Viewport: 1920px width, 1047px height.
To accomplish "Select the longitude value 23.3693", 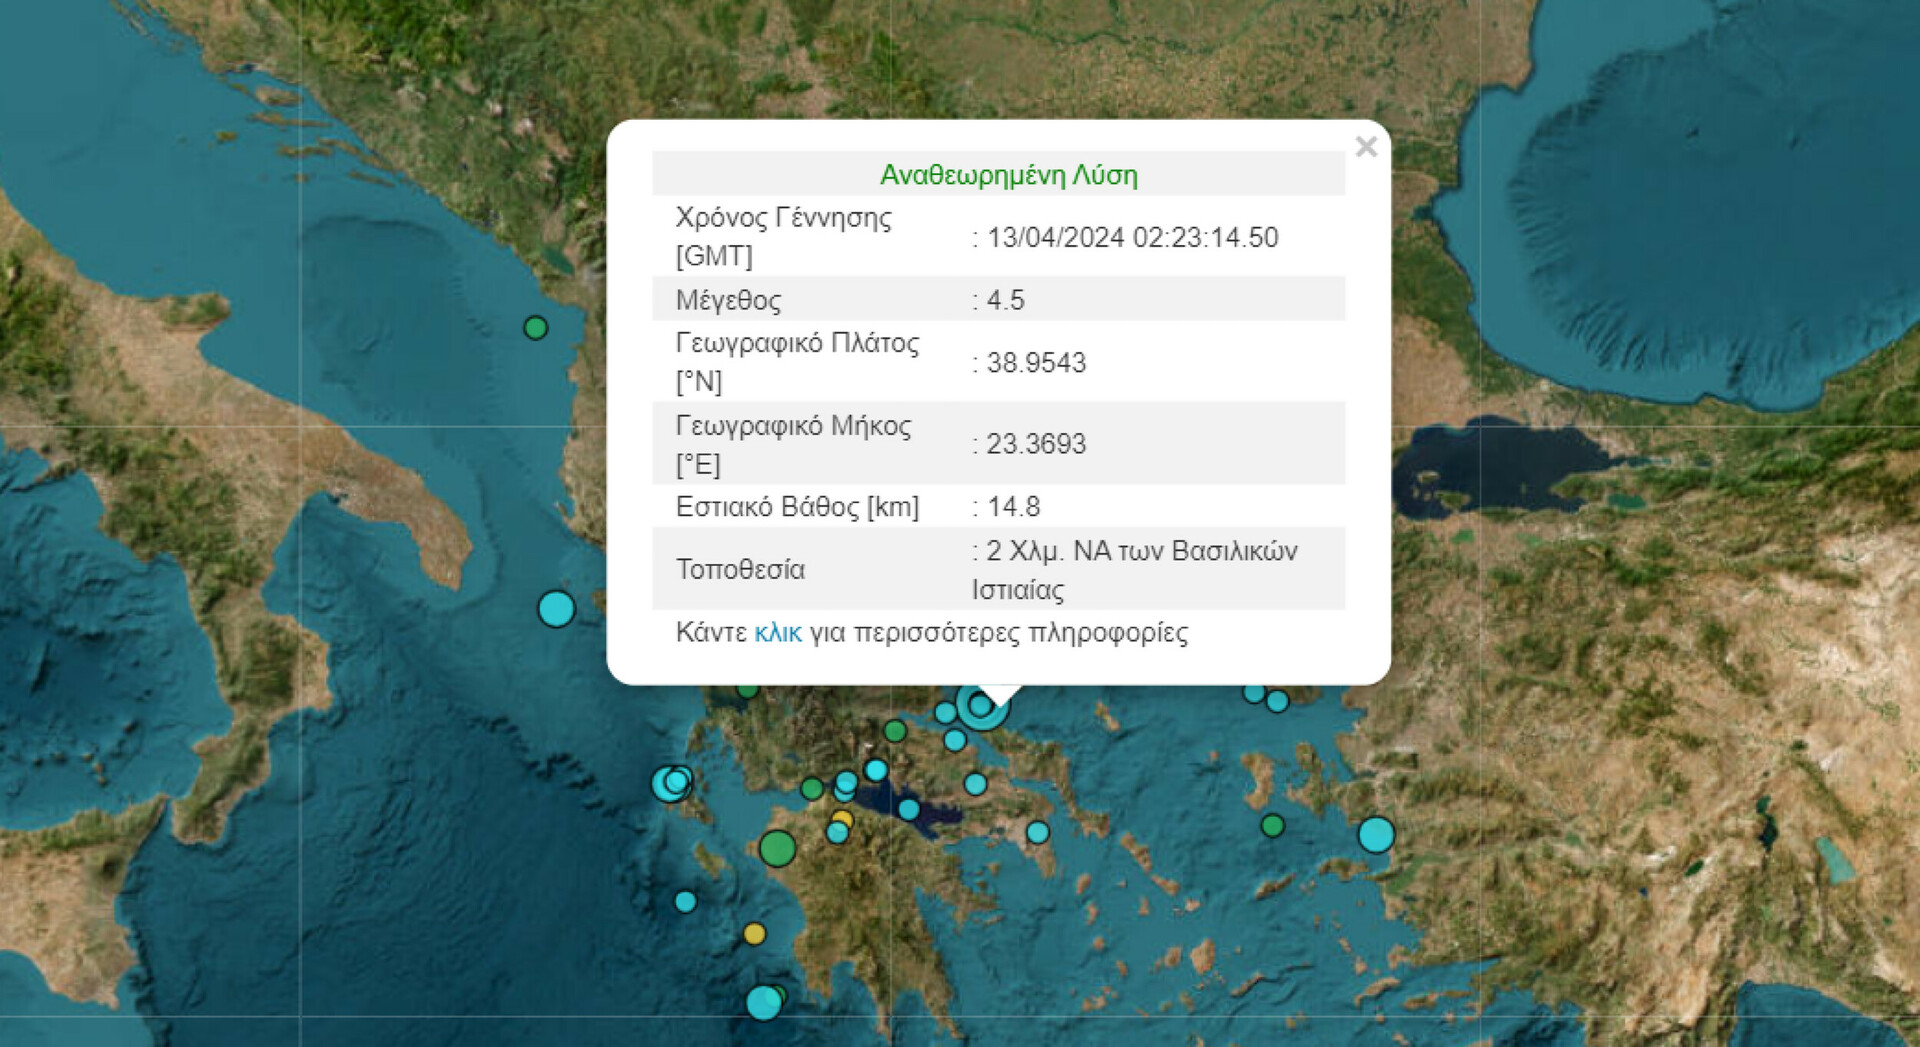I will coord(1036,444).
